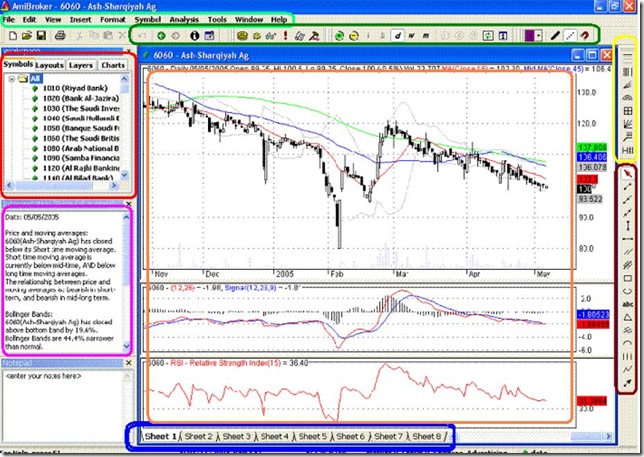The image size is (644, 457).
Task: Select the rectangle drawing tool
Action: [x=627, y=278]
